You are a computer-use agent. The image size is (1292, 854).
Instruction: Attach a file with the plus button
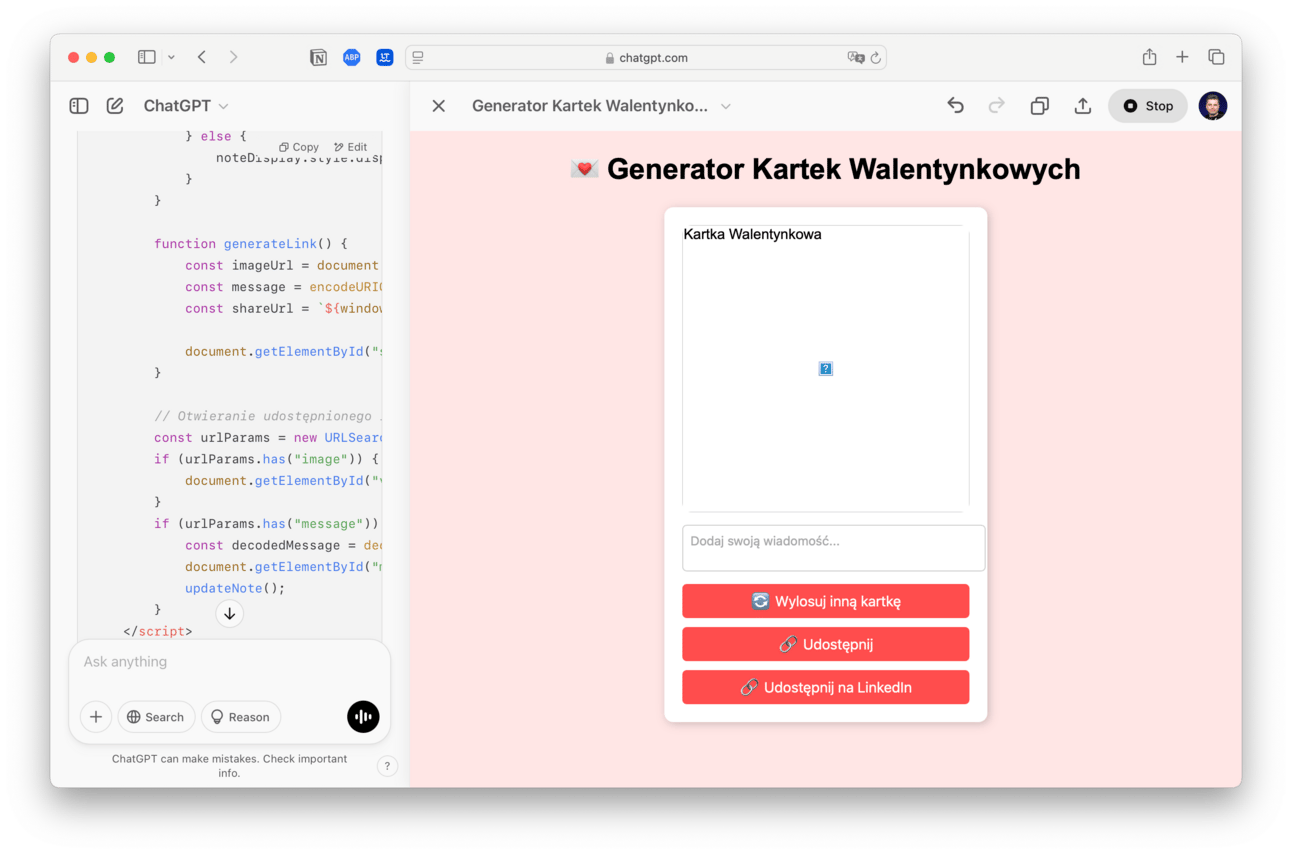click(96, 717)
